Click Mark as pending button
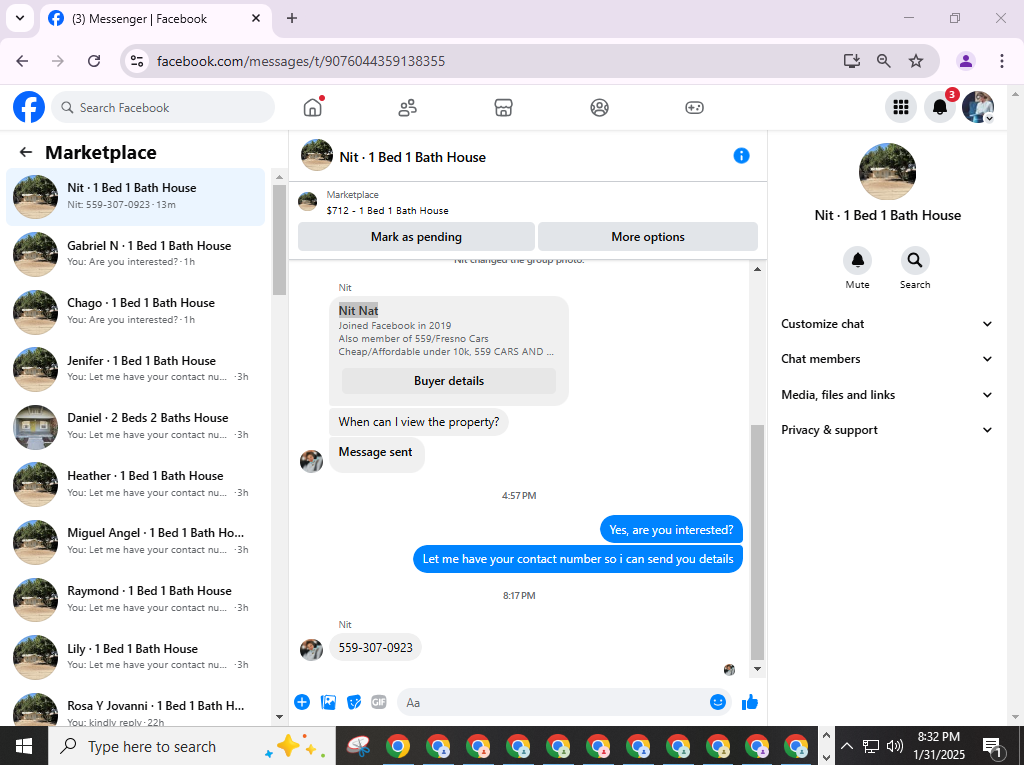 click(x=416, y=236)
